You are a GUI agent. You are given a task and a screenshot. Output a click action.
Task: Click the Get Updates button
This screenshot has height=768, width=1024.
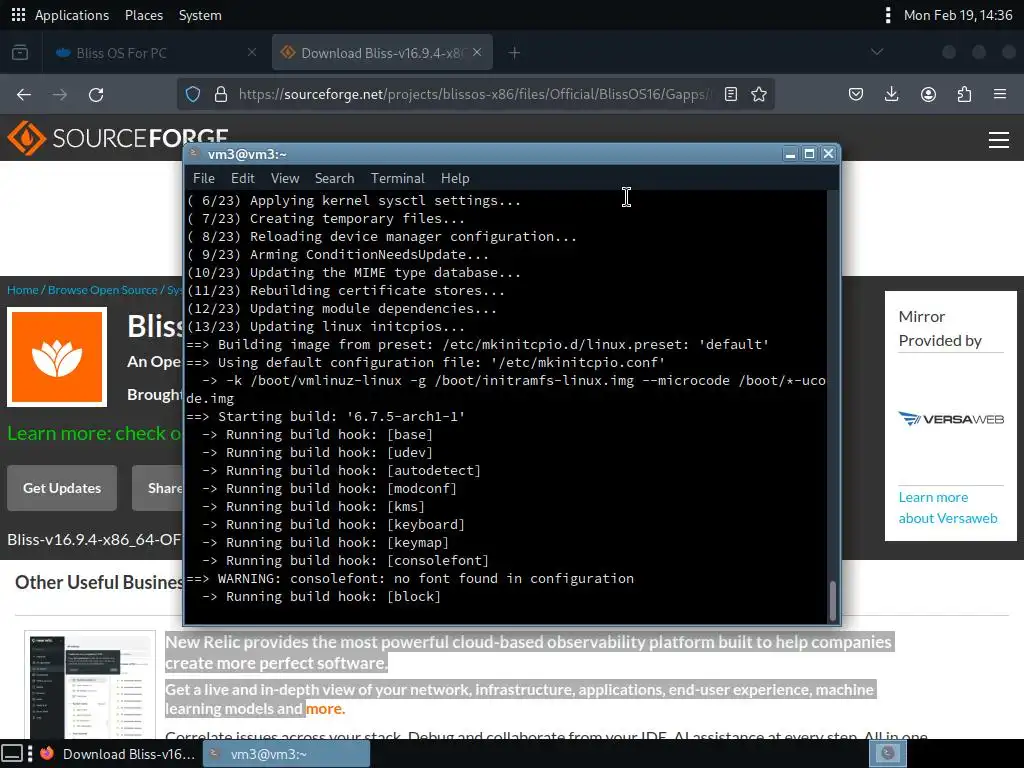point(62,488)
